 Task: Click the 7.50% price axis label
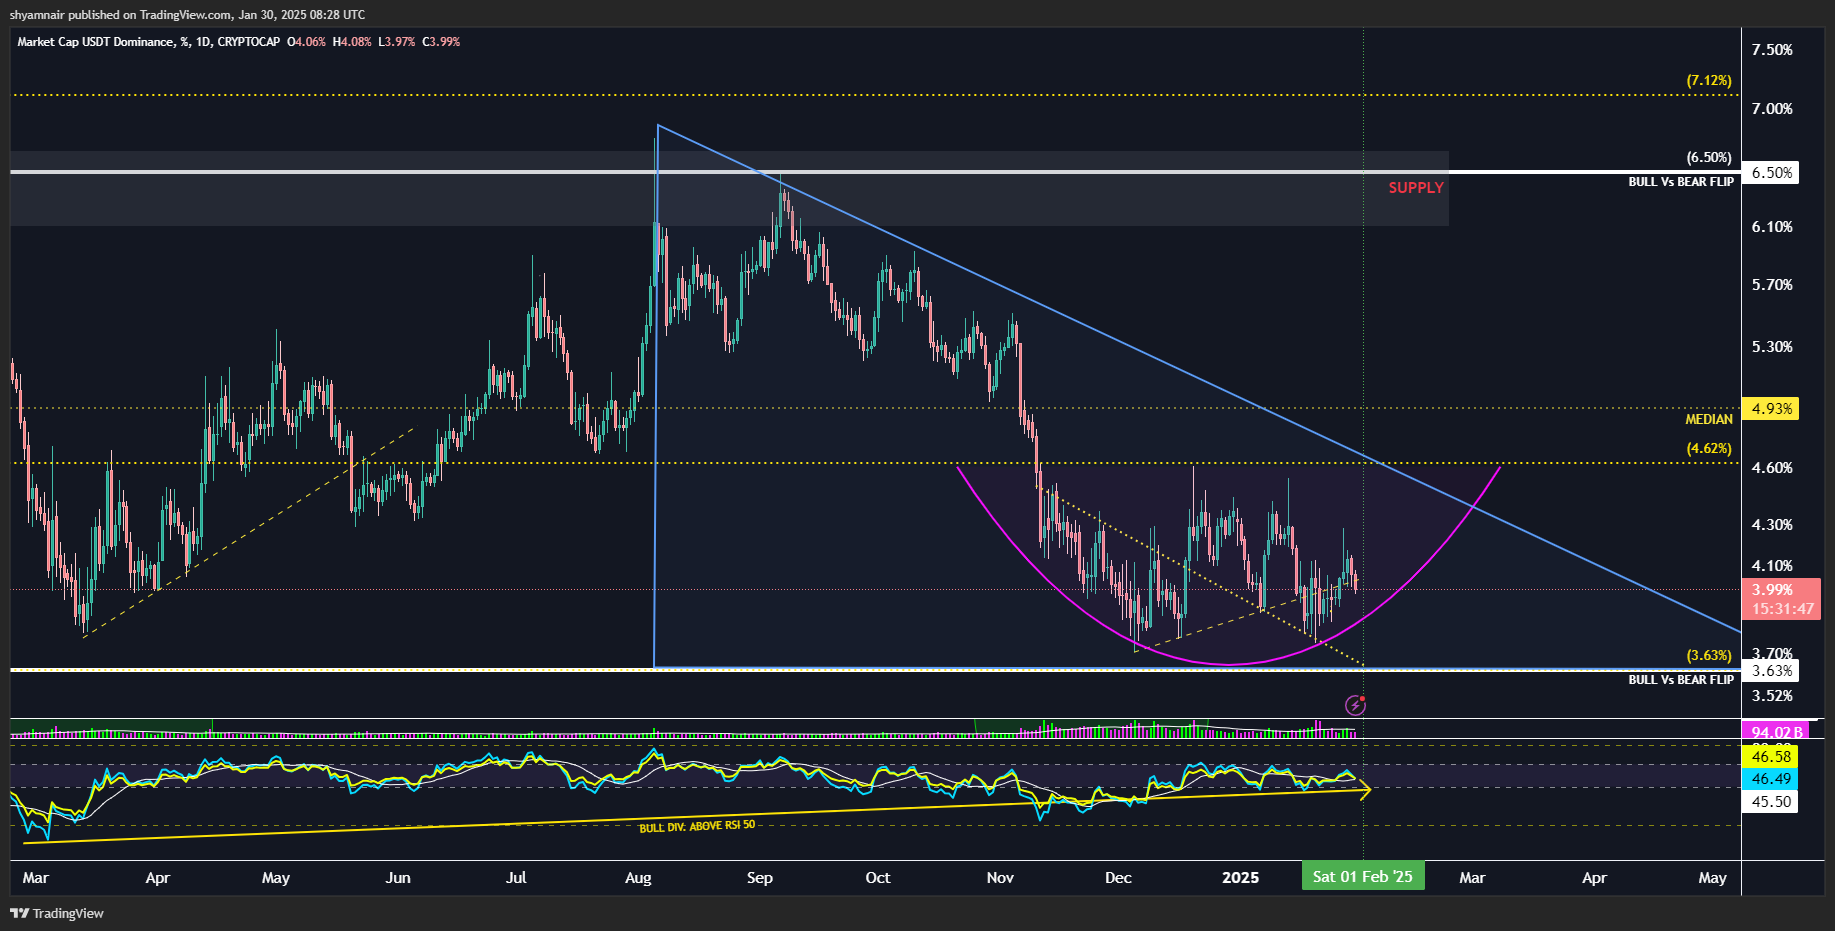pyautogui.click(x=1772, y=50)
